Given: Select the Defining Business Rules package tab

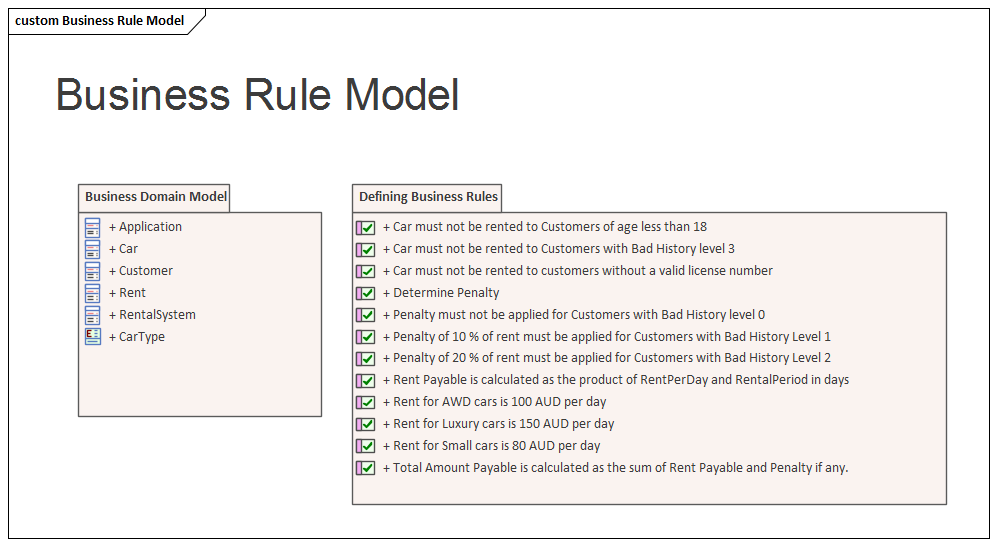Looking at the screenshot, I should [428, 197].
